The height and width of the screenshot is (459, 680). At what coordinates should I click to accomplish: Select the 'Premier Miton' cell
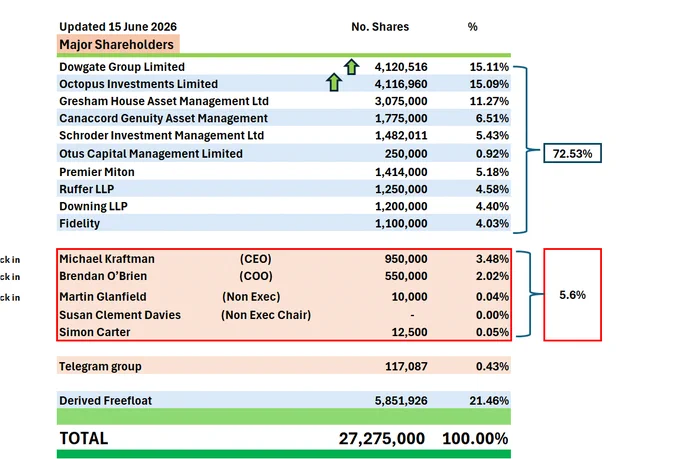pyautogui.click(x=97, y=172)
